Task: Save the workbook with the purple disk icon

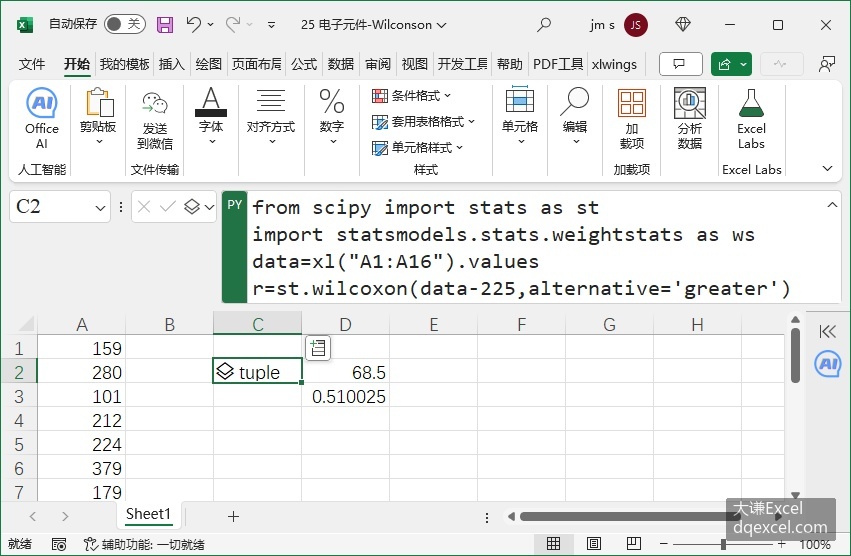Action: pyautogui.click(x=165, y=25)
